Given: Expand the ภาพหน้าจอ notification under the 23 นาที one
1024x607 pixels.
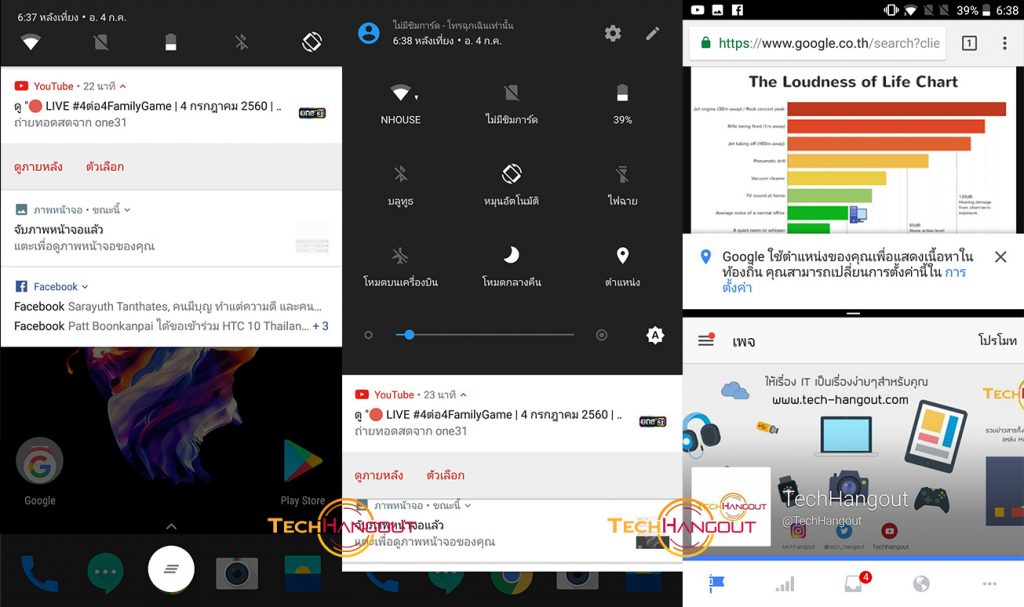Looking at the screenshot, I should (x=468, y=505).
